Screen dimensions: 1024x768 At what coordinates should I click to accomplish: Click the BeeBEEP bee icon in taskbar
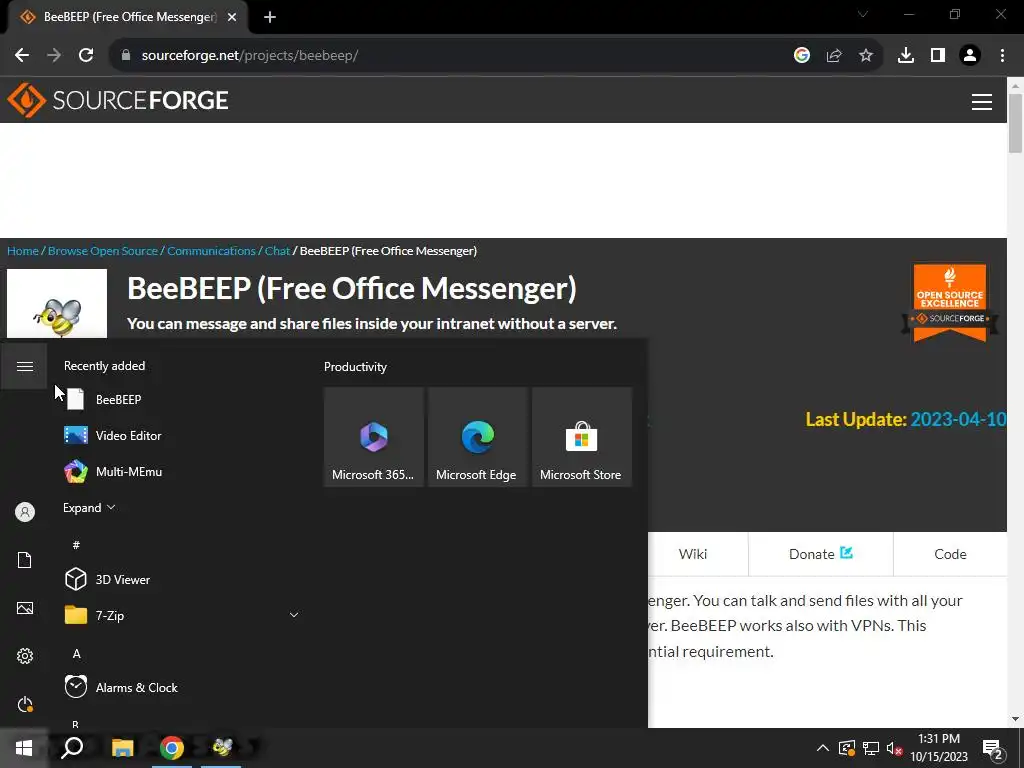222,748
